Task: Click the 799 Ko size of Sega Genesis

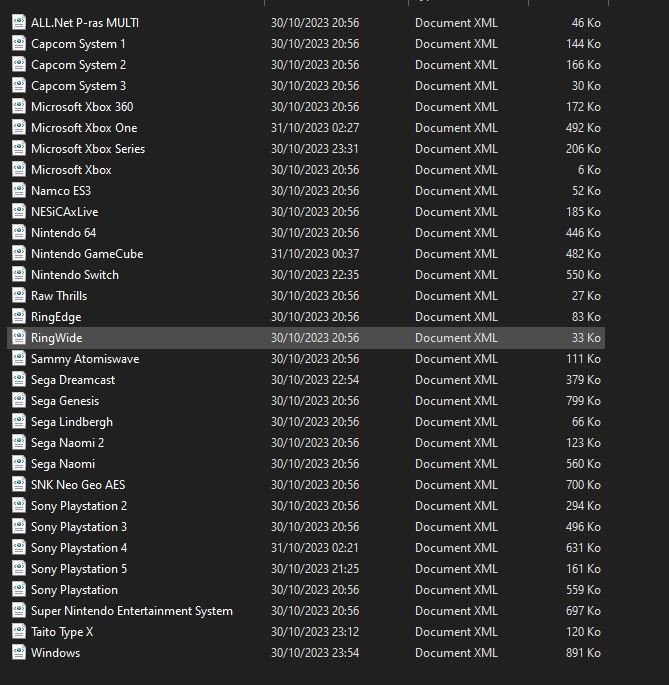Action: pyautogui.click(x=583, y=401)
